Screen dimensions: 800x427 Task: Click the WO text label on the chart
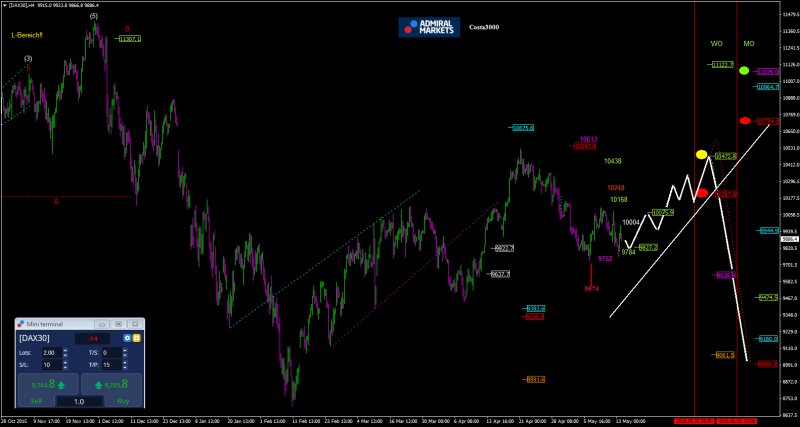pyautogui.click(x=717, y=45)
